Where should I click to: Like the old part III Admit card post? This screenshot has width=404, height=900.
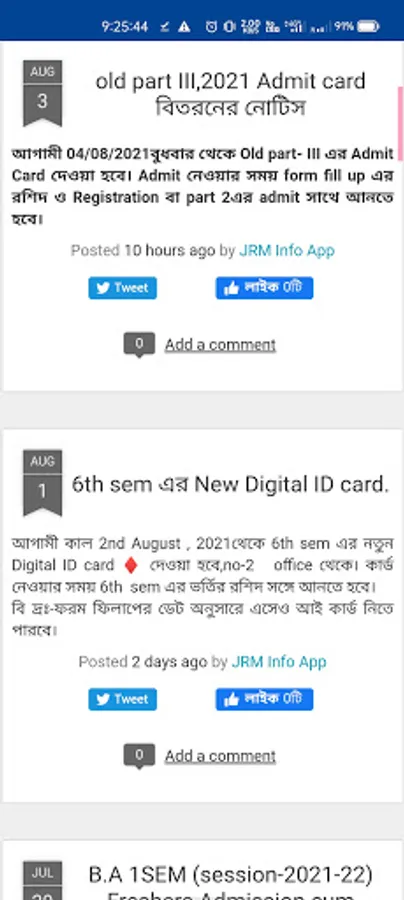pos(264,288)
